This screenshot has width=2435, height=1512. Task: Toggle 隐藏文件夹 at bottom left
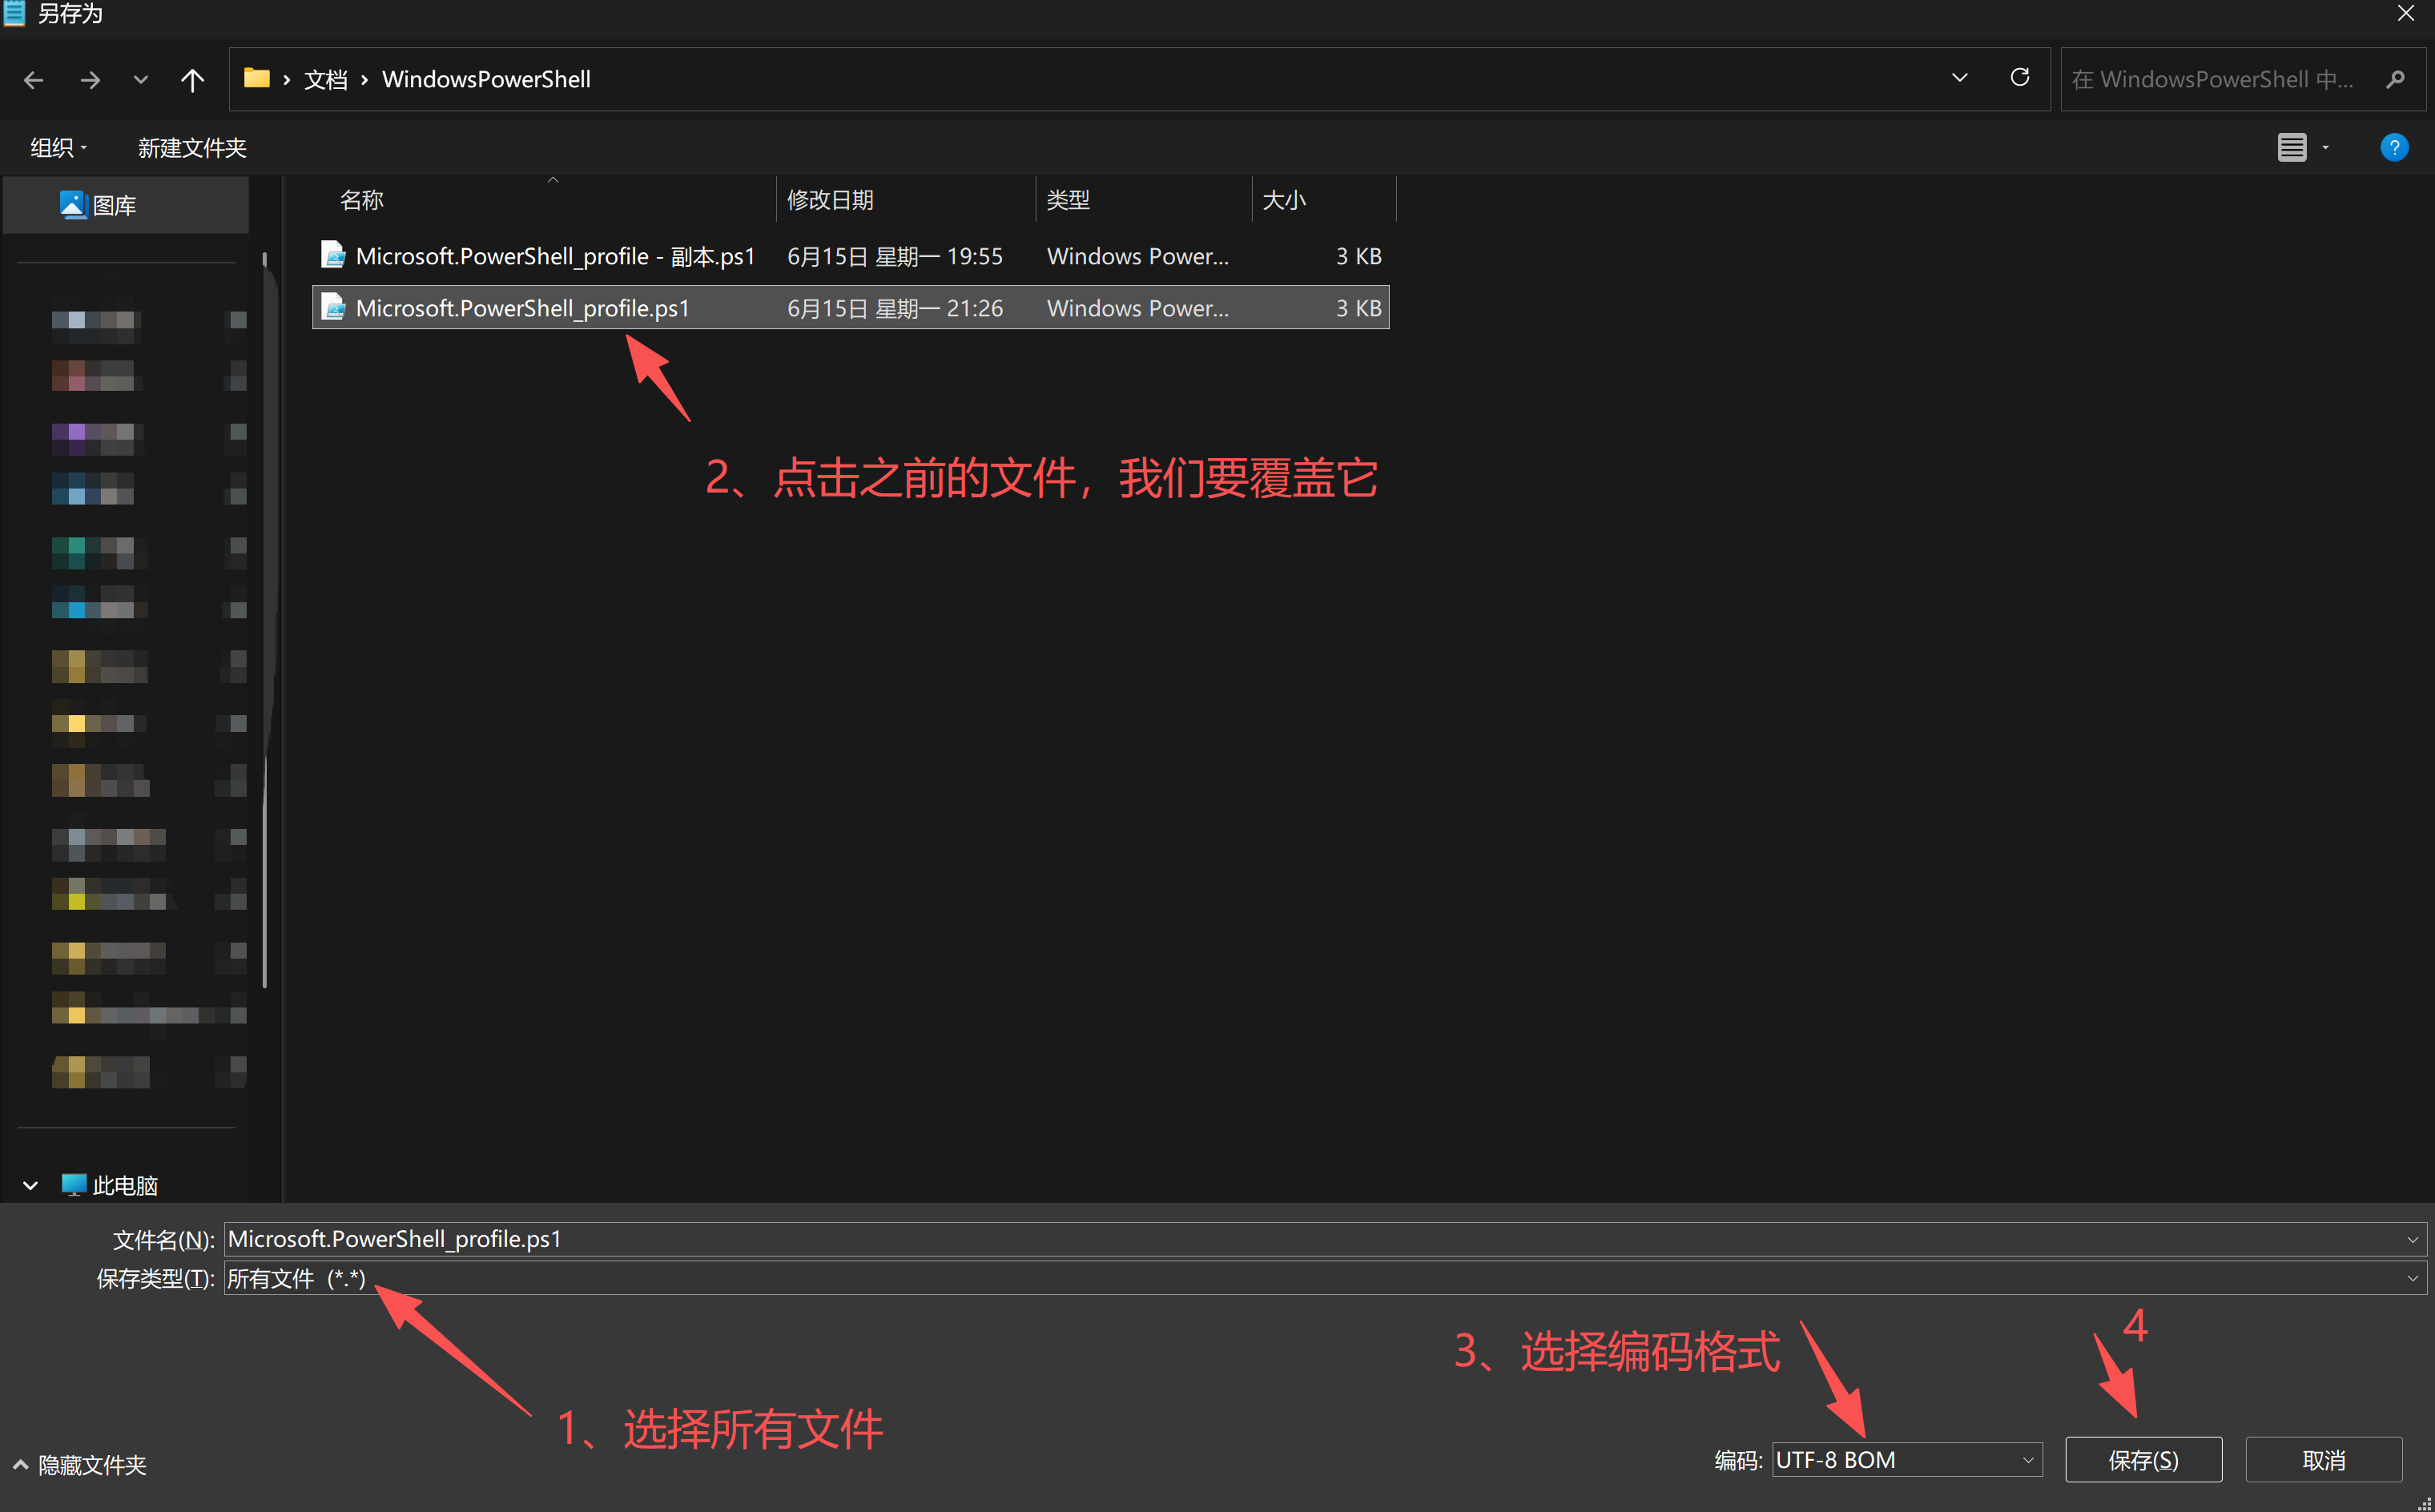80,1465
